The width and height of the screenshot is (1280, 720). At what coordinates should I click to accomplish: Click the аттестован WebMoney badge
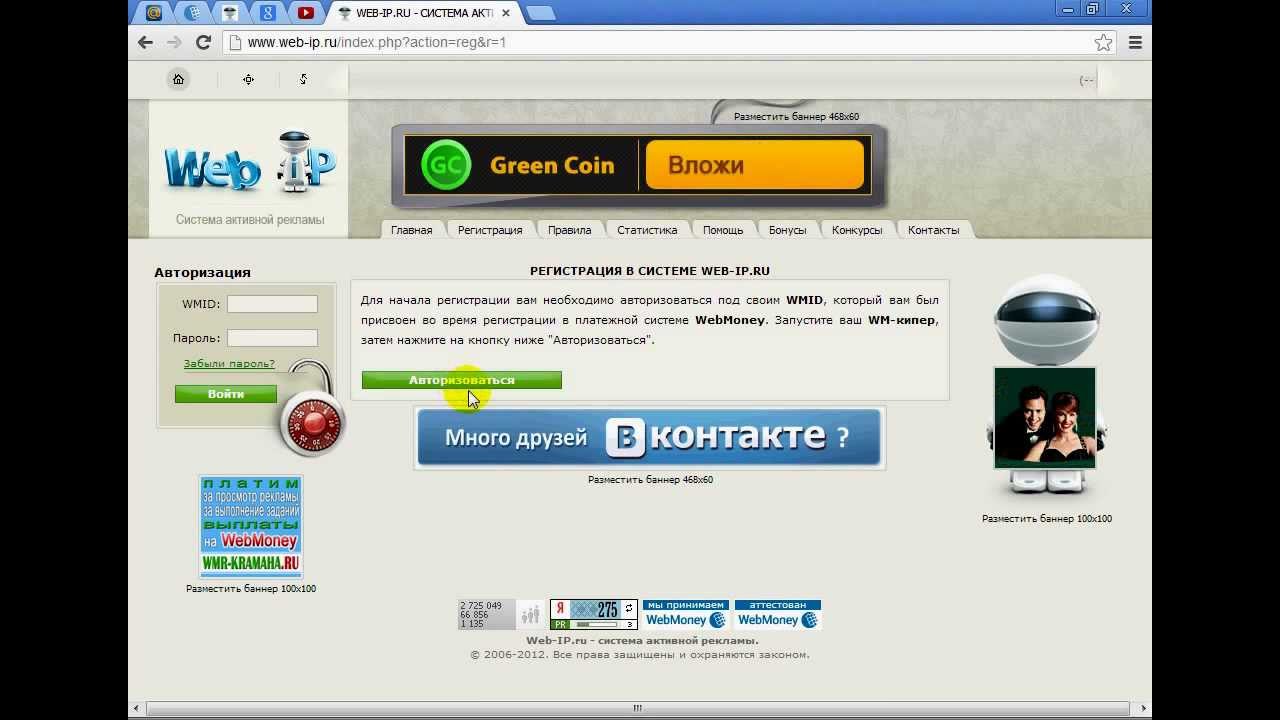click(x=777, y=614)
